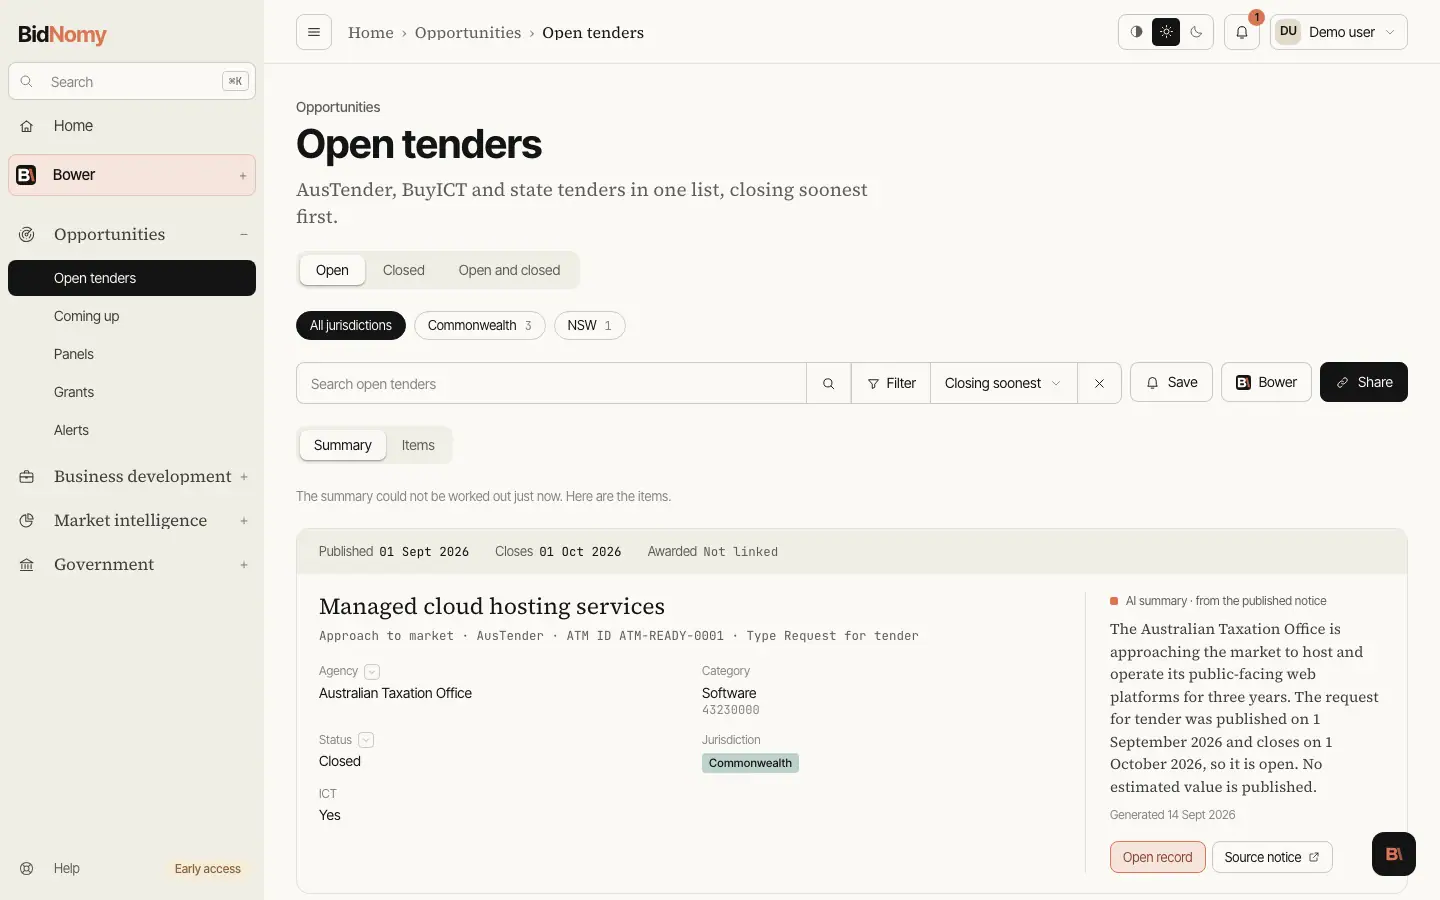Viewport: 1440px width, 900px height.
Task: Open the chevron next to Status
Action: [366, 740]
